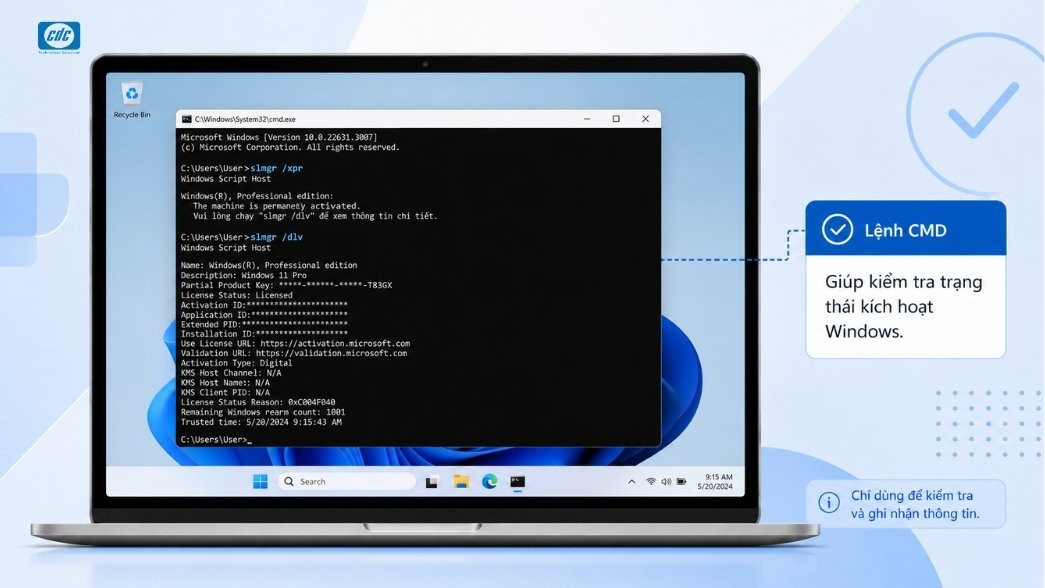Screen dimensions: 1045x588
Task: Click the final C:\Users\User> prompt
Action: tap(216, 440)
